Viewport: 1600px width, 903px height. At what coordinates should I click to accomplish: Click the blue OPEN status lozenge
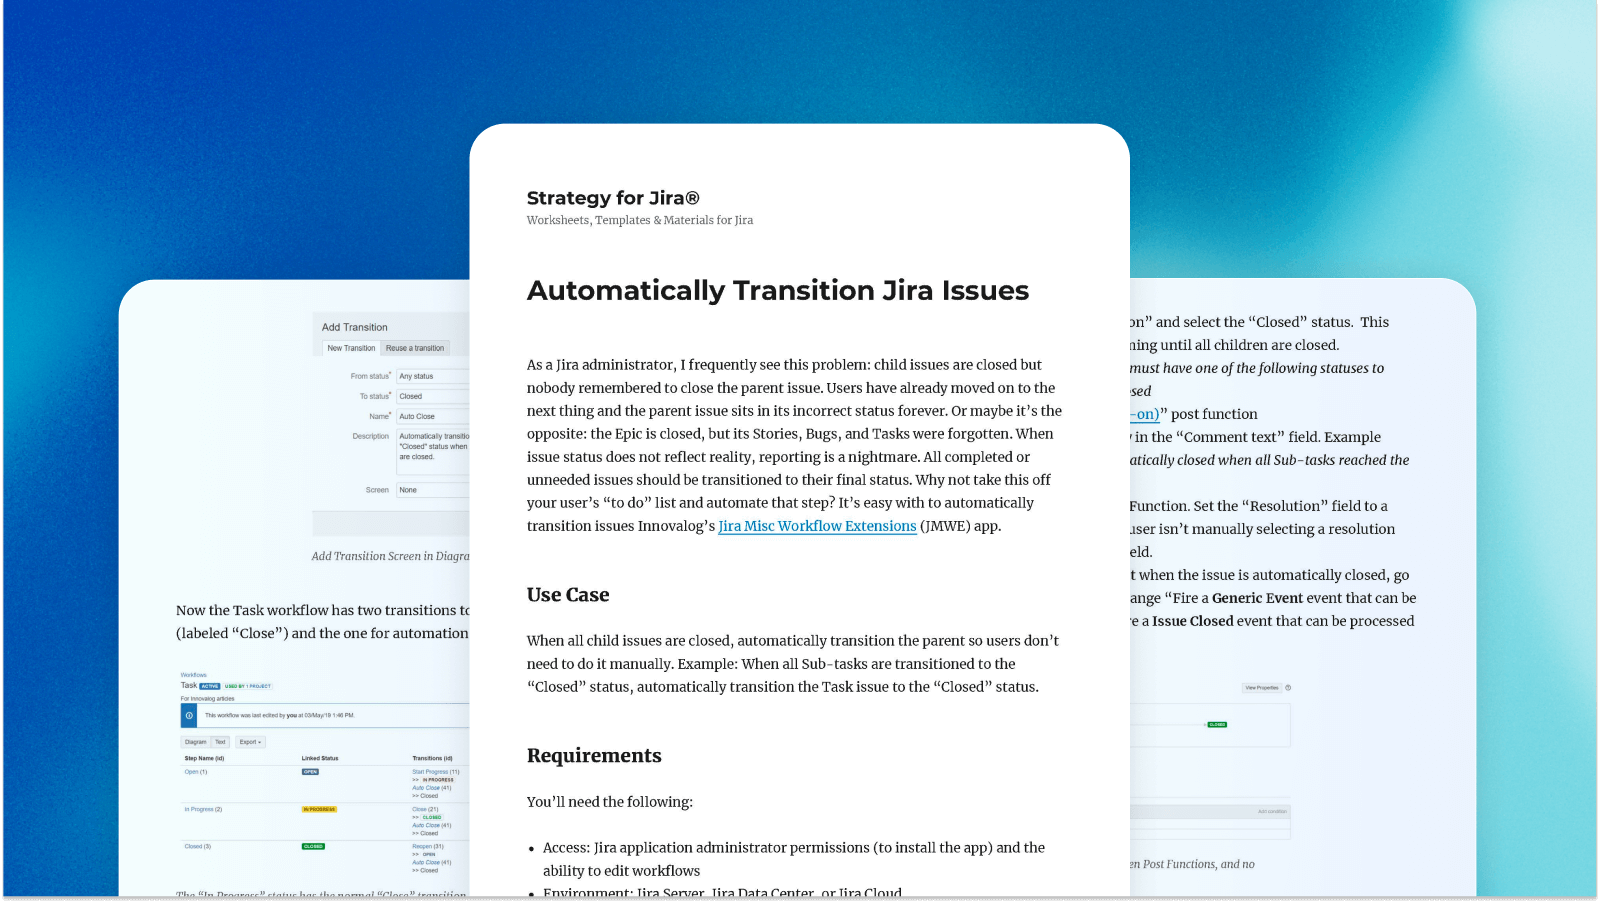tap(309, 772)
